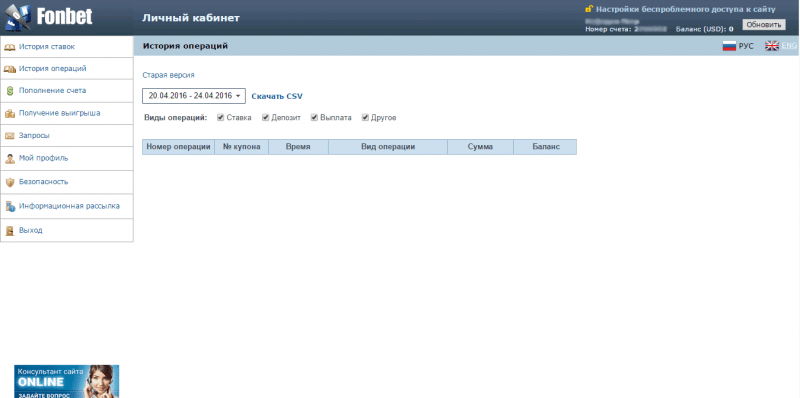The width and height of the screenshot is (800, 398).
Task: Open the Старая версия link
Action: pyautogui.click(x=168, y=75)
